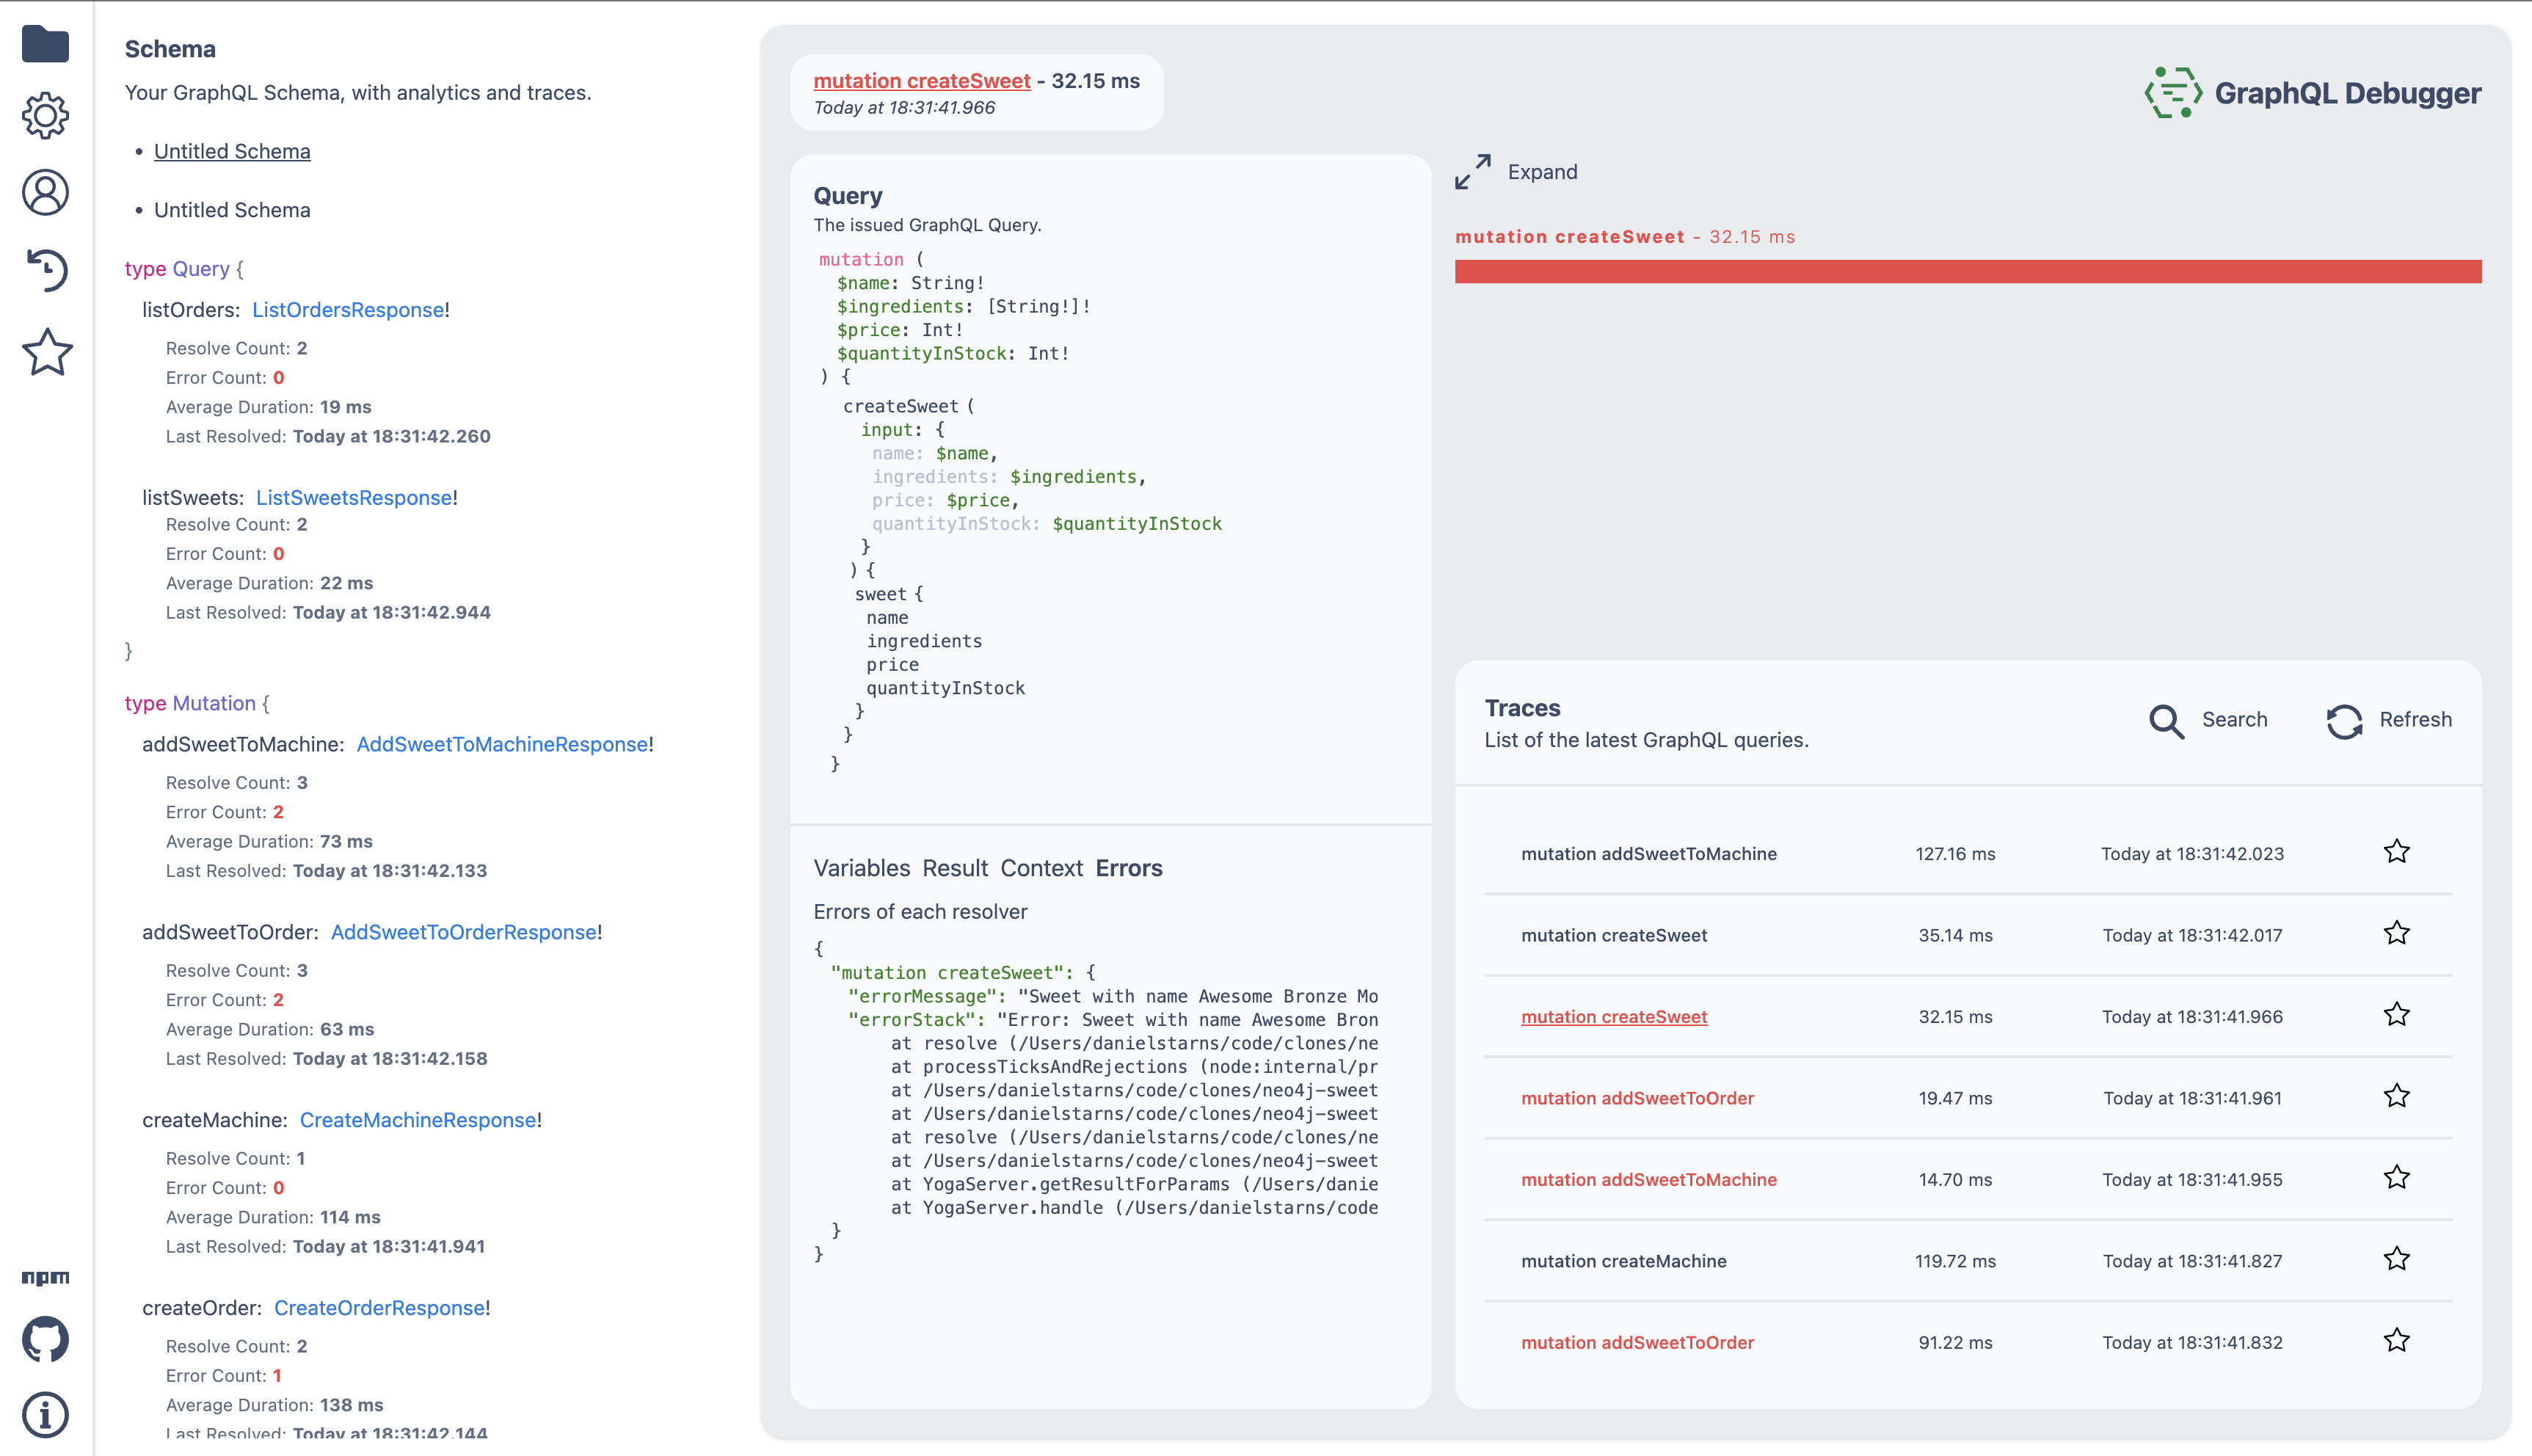2532x1456 pixels.
Task: Switch to the Result tab
Action: pos(955,868)
